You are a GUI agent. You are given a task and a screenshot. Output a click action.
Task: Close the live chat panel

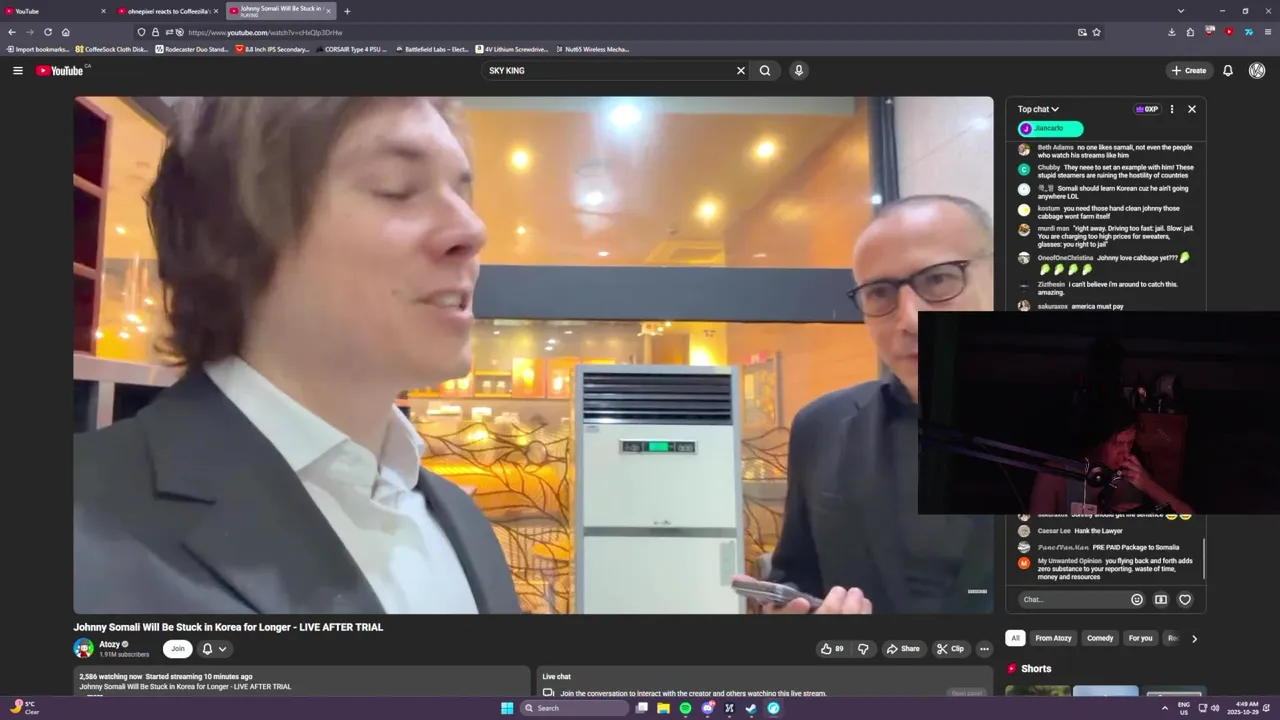pos(1192,109)
